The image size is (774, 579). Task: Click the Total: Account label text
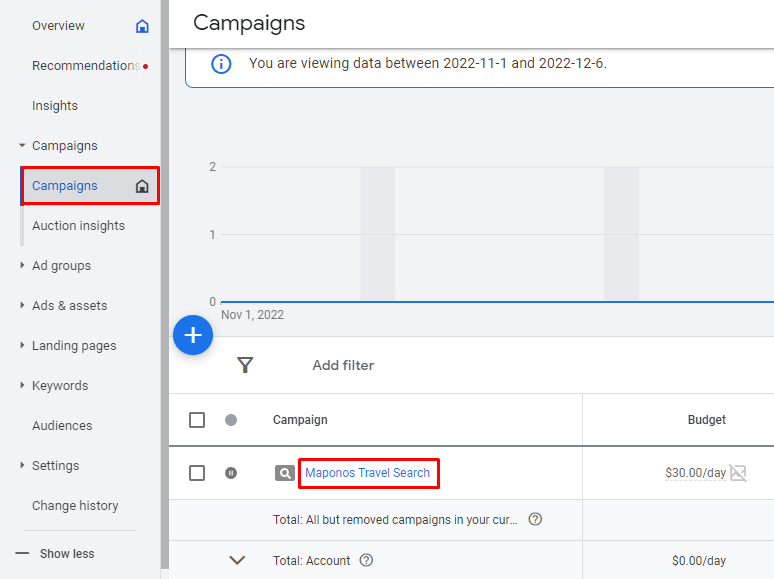point(311,561)
